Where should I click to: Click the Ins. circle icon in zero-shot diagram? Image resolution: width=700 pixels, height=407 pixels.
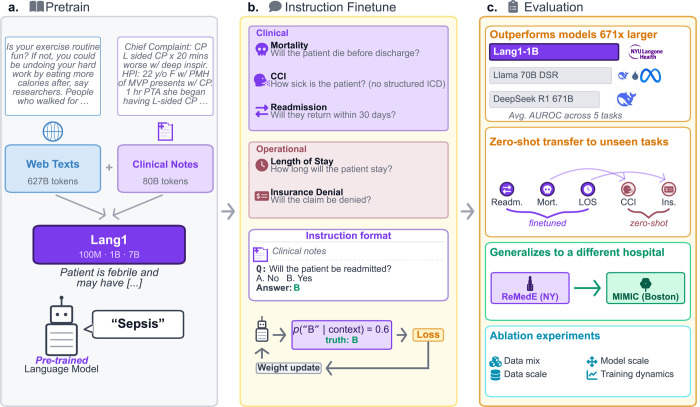[x=669, y=189]
